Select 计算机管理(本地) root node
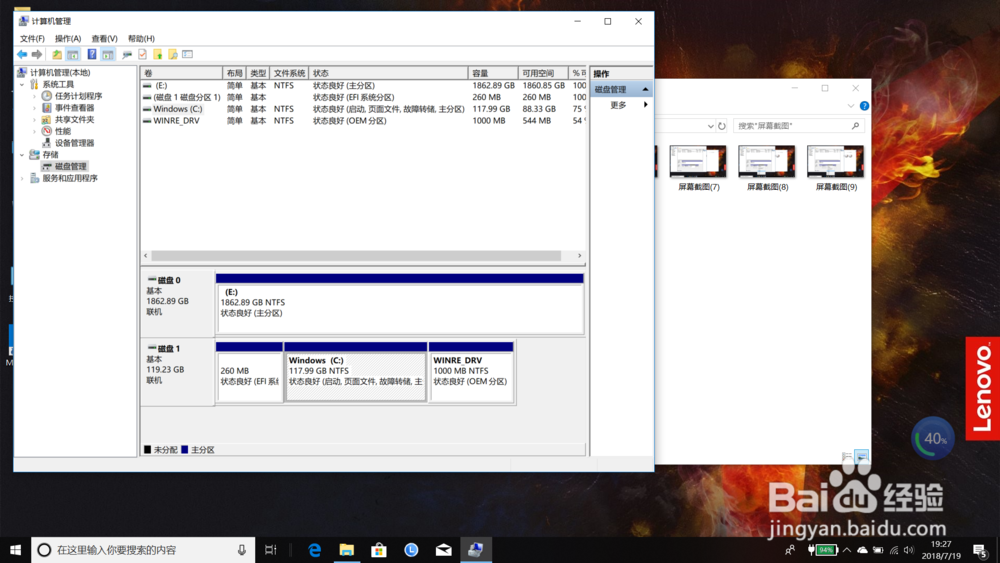This screenshot has height=563, width=1000. pyautogui.click(x=59, y=73)
